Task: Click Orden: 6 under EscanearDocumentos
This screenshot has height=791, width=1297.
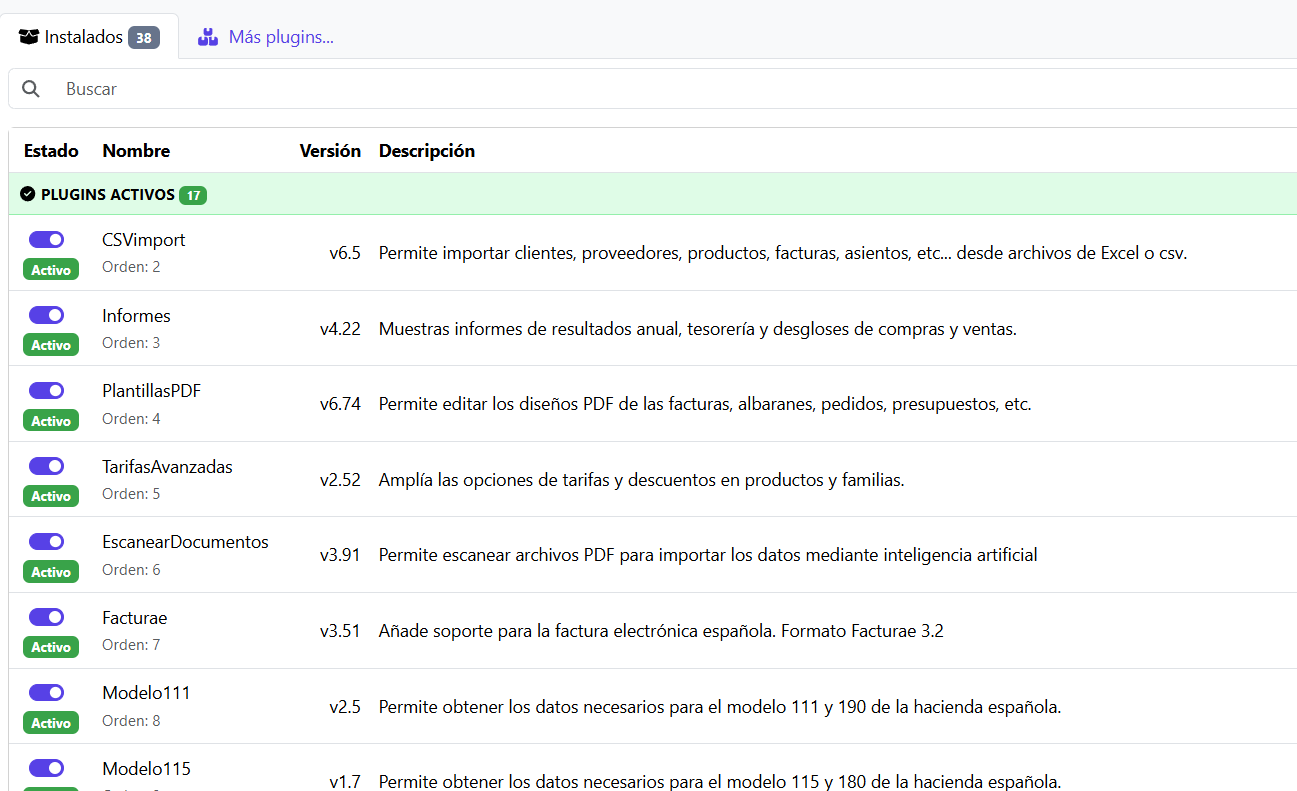Action: tap(131, 570)
